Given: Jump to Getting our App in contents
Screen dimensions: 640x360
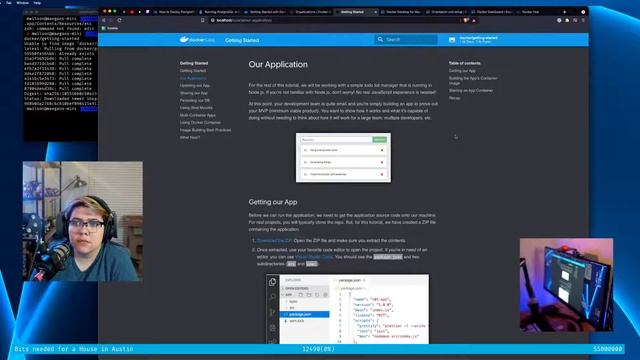Looking at the screenshot, I should pos(462,71).
